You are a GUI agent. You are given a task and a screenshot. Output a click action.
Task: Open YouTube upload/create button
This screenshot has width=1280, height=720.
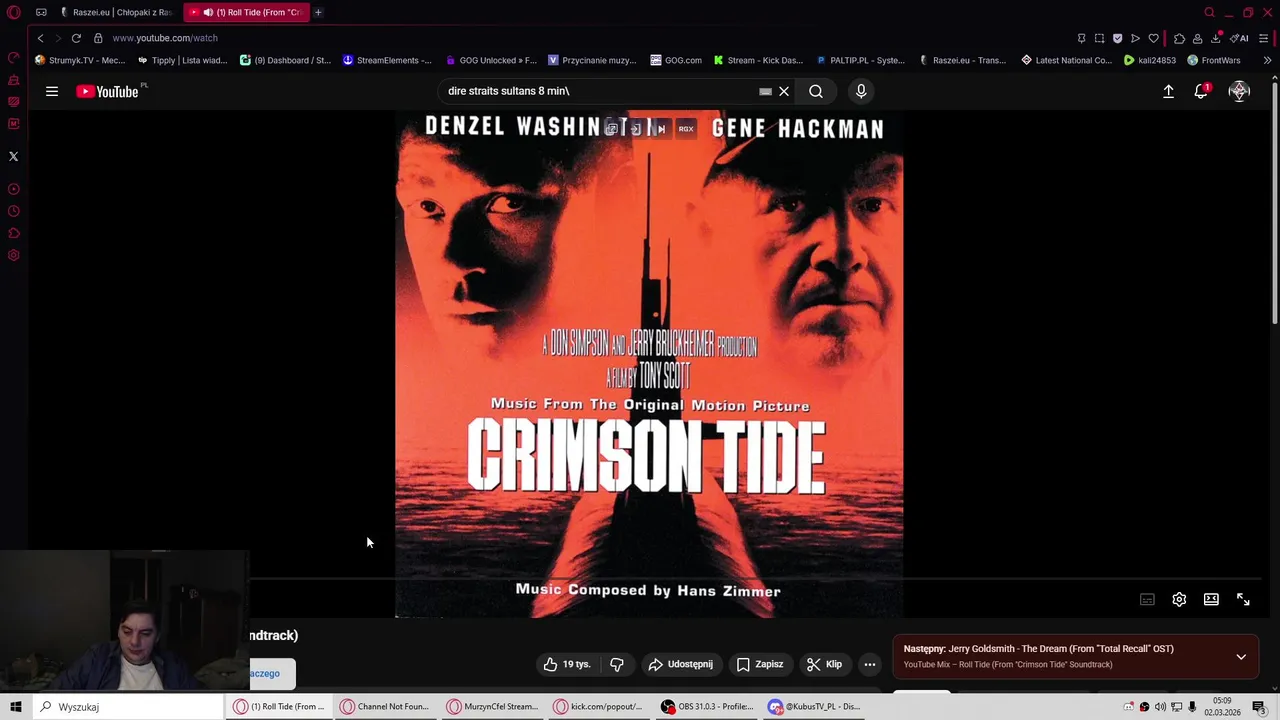[x=1168, y=91]
